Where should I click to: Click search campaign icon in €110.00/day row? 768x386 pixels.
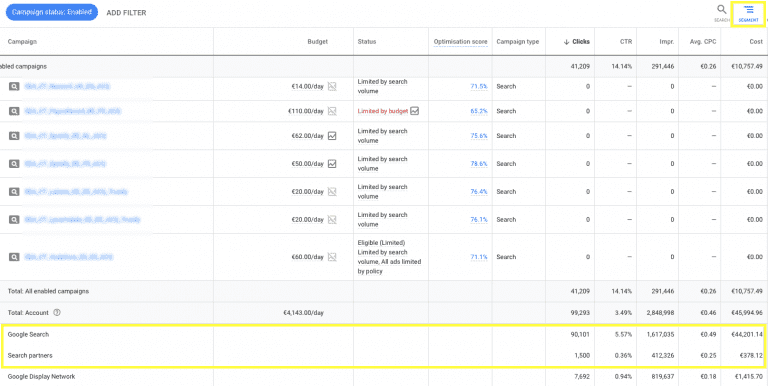coord(15,111)
